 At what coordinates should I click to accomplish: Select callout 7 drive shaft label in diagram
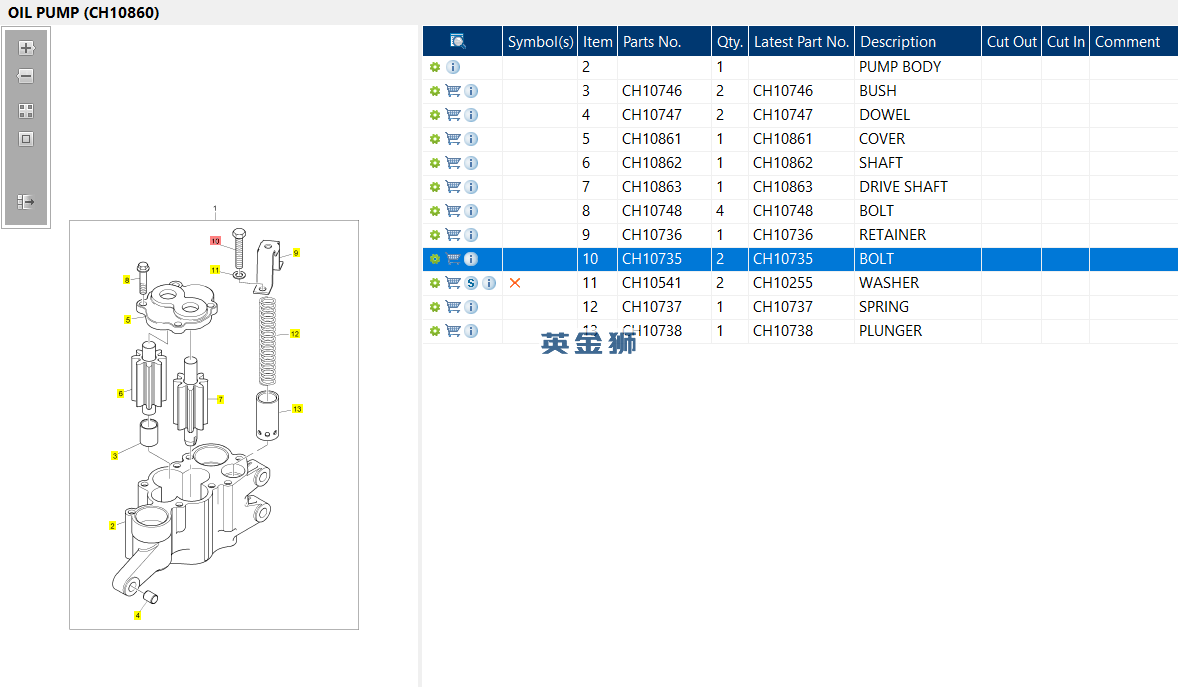pos(220,399)
